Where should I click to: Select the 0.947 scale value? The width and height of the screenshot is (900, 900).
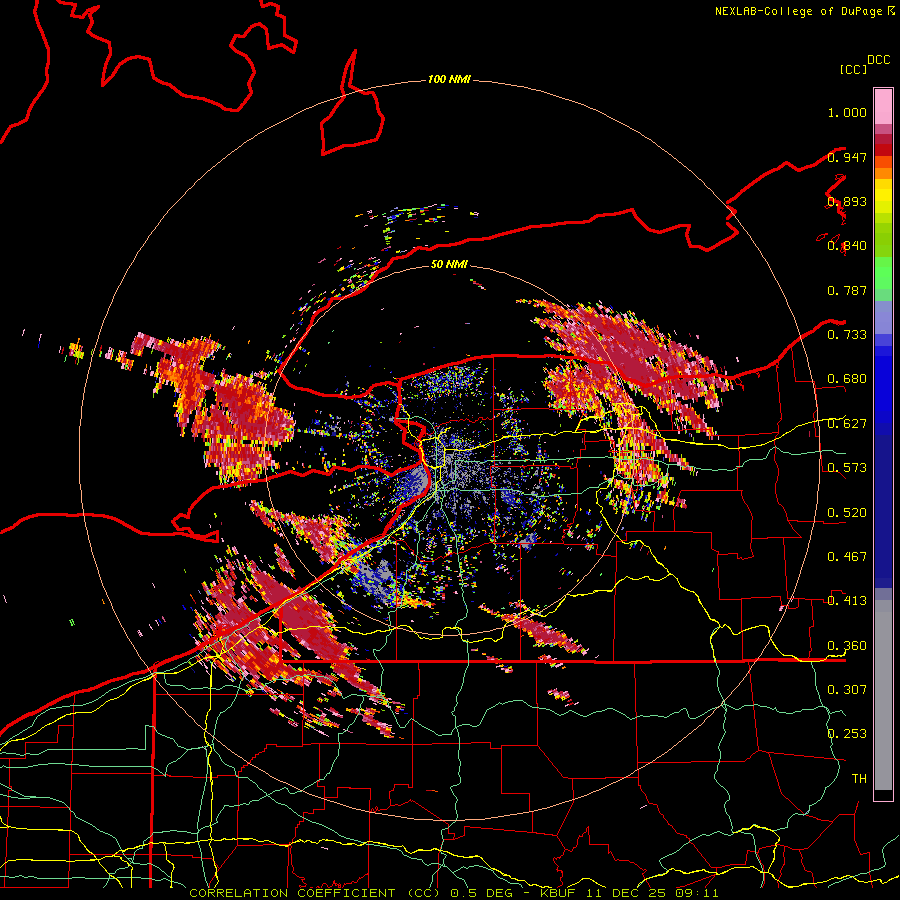(847, 157)
